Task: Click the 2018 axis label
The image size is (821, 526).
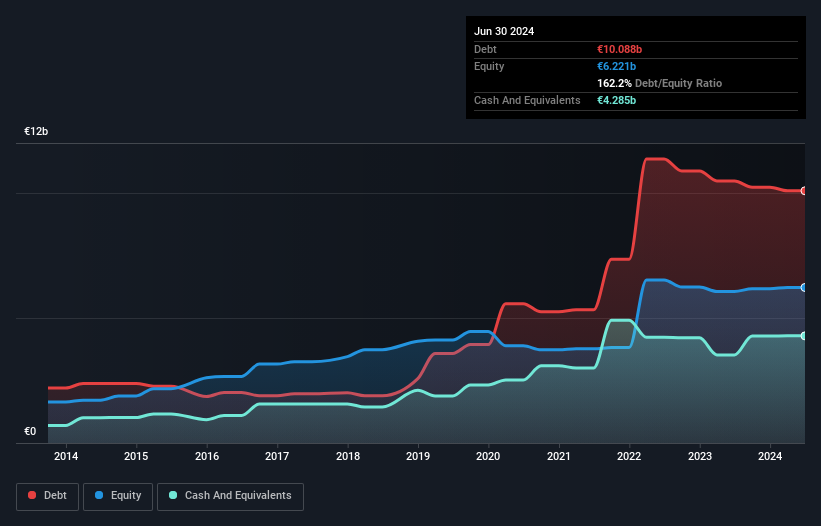Action: click(x=348, y=456)
